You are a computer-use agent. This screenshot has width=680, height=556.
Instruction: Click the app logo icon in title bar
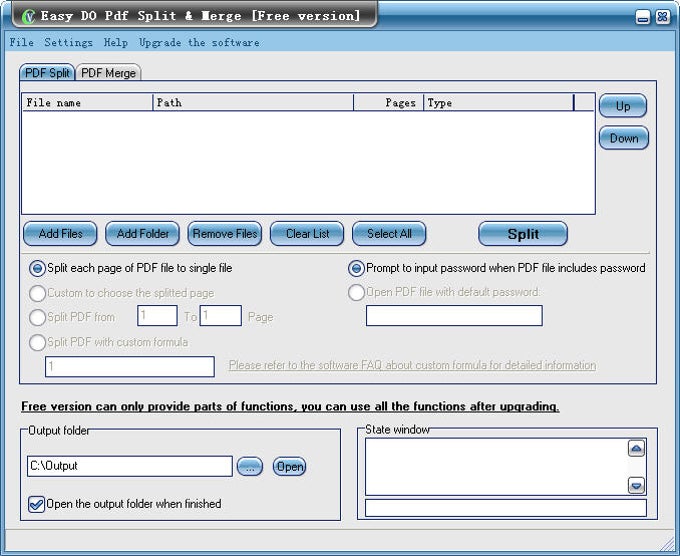click(x=28, y=17)
